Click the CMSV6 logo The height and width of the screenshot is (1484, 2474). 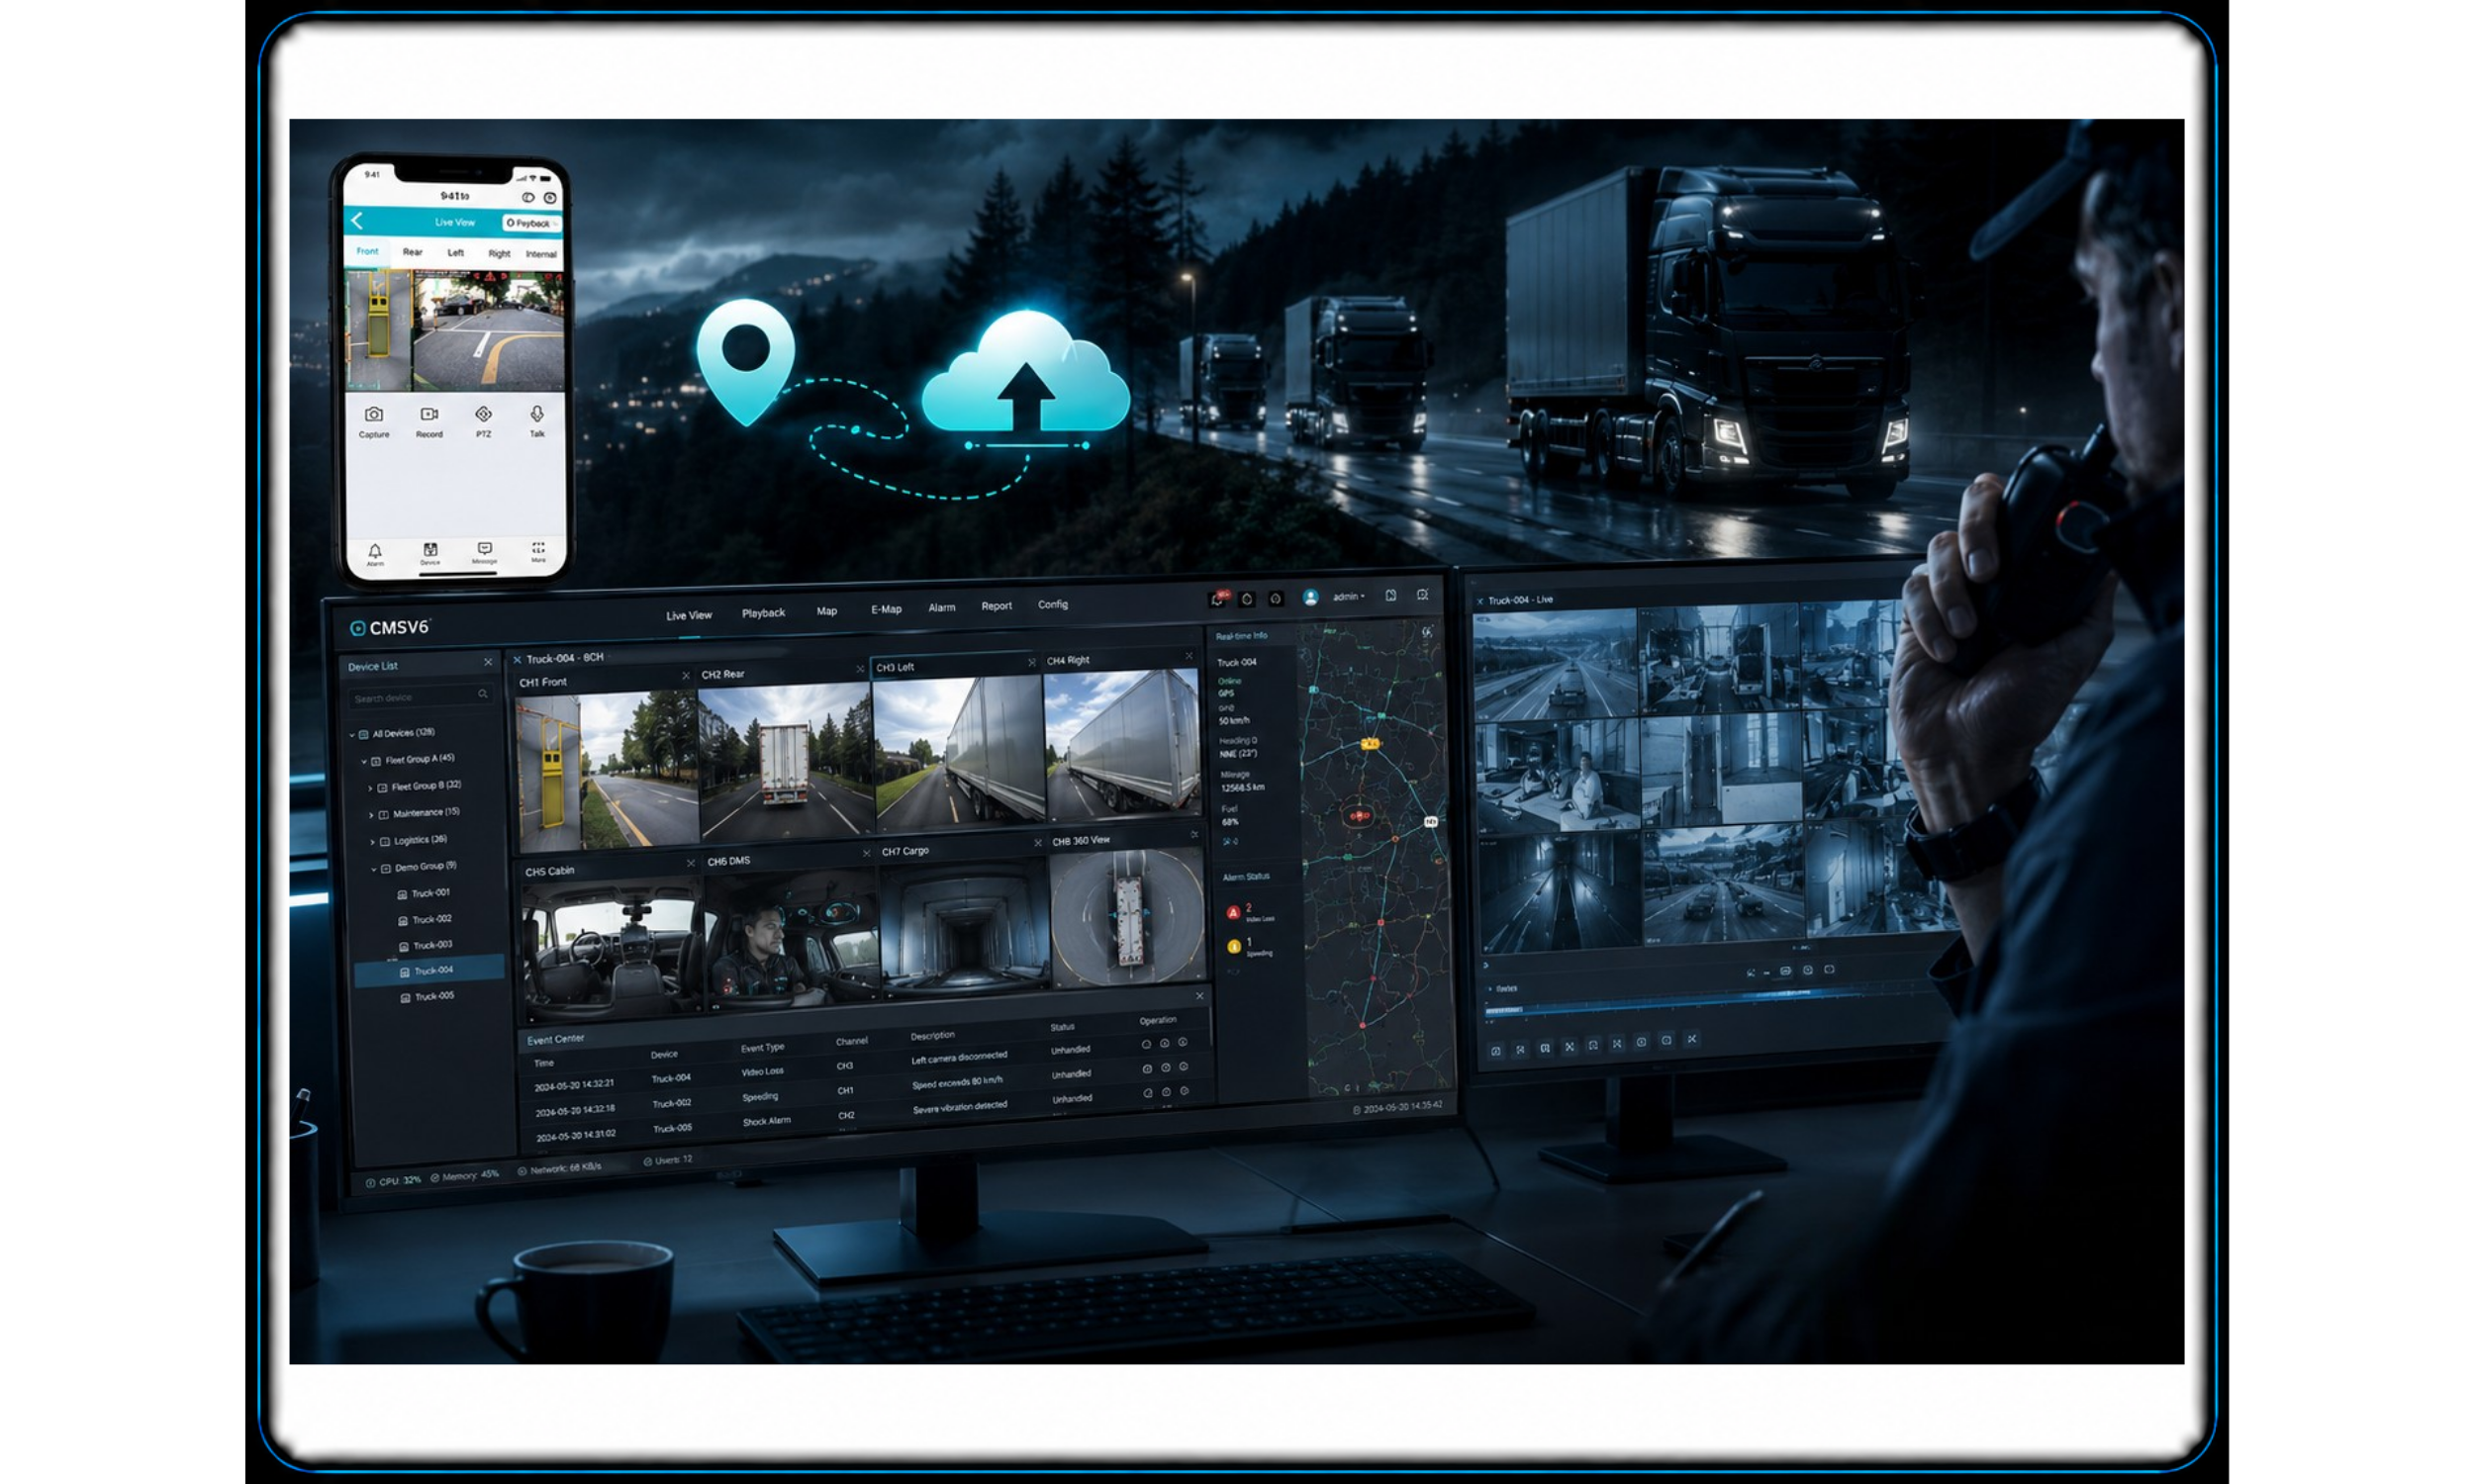[x=389, y=628]
